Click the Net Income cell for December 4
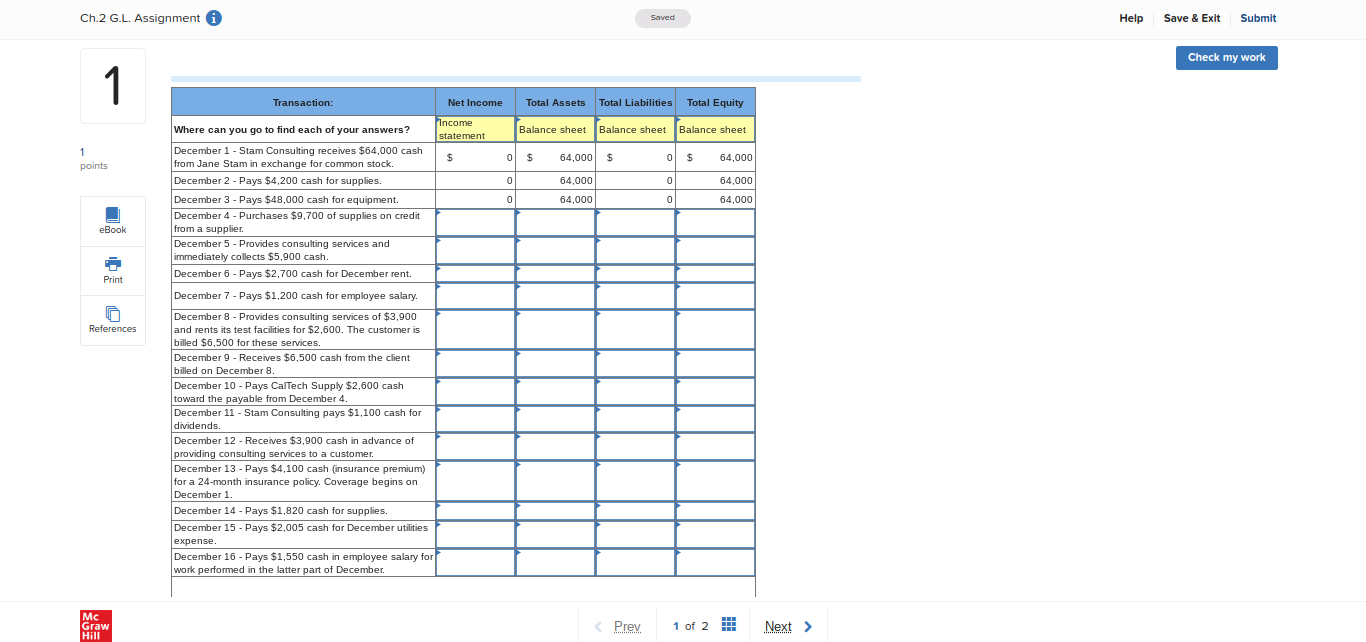The height and width of the screenshot is (642, 1366). point(474,221)
